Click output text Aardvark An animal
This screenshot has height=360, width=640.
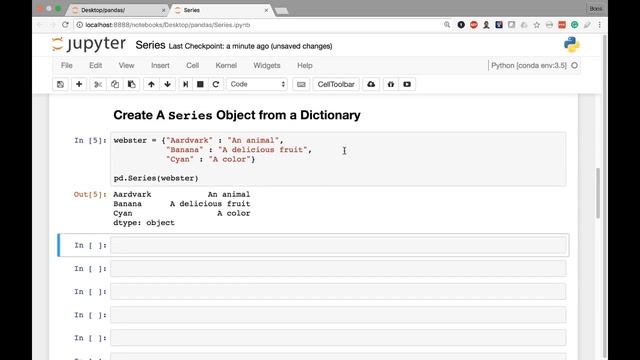(x=182, y=194)
